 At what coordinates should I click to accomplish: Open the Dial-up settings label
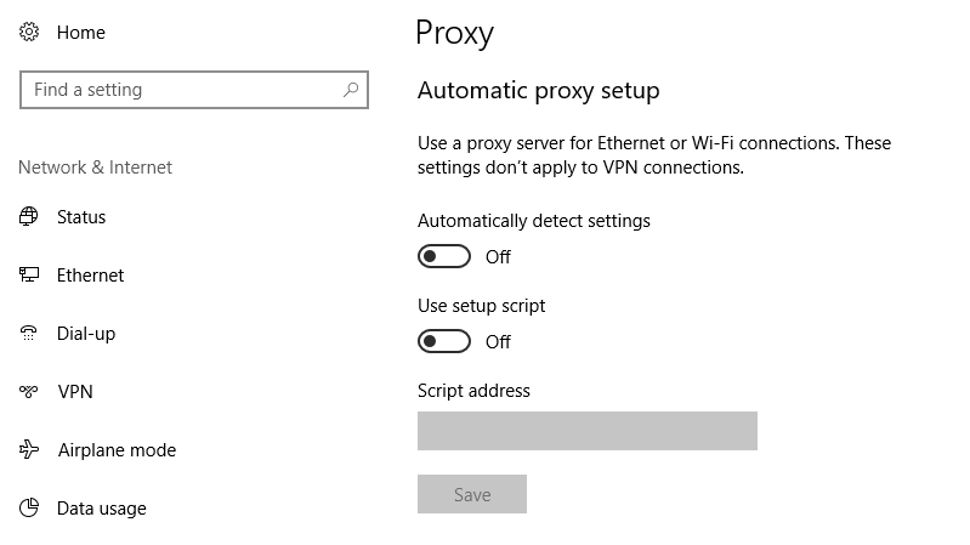pyautogui.click(x=86, y=334)
